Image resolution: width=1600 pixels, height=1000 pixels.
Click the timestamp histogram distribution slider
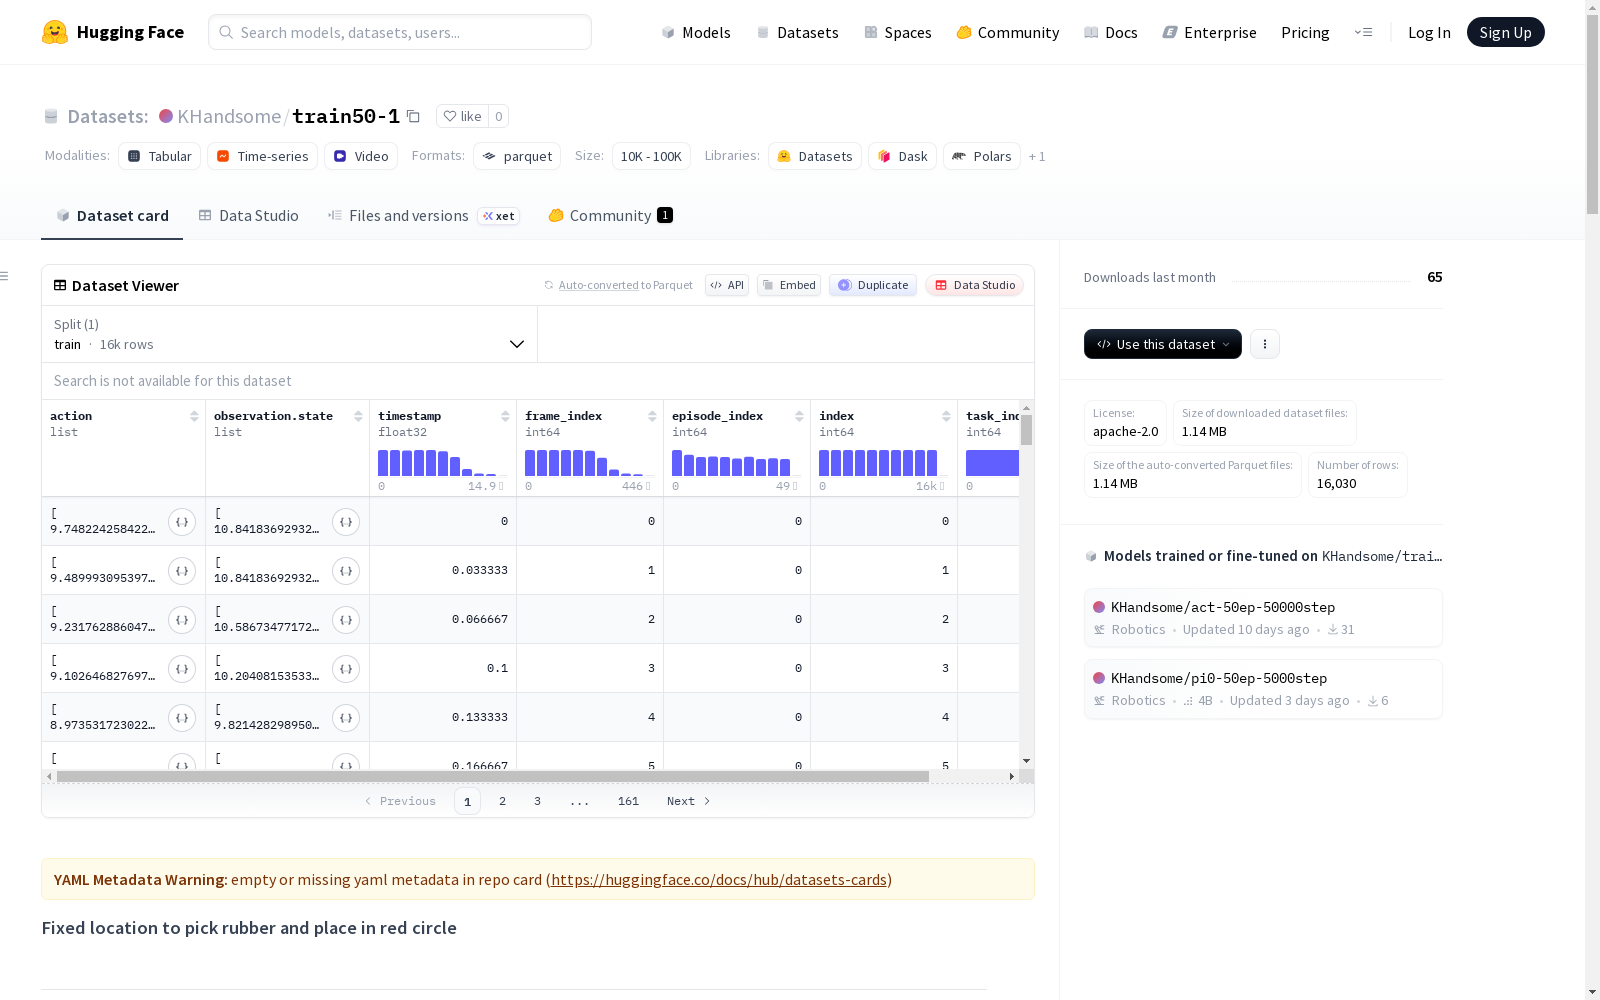point(441,463)
